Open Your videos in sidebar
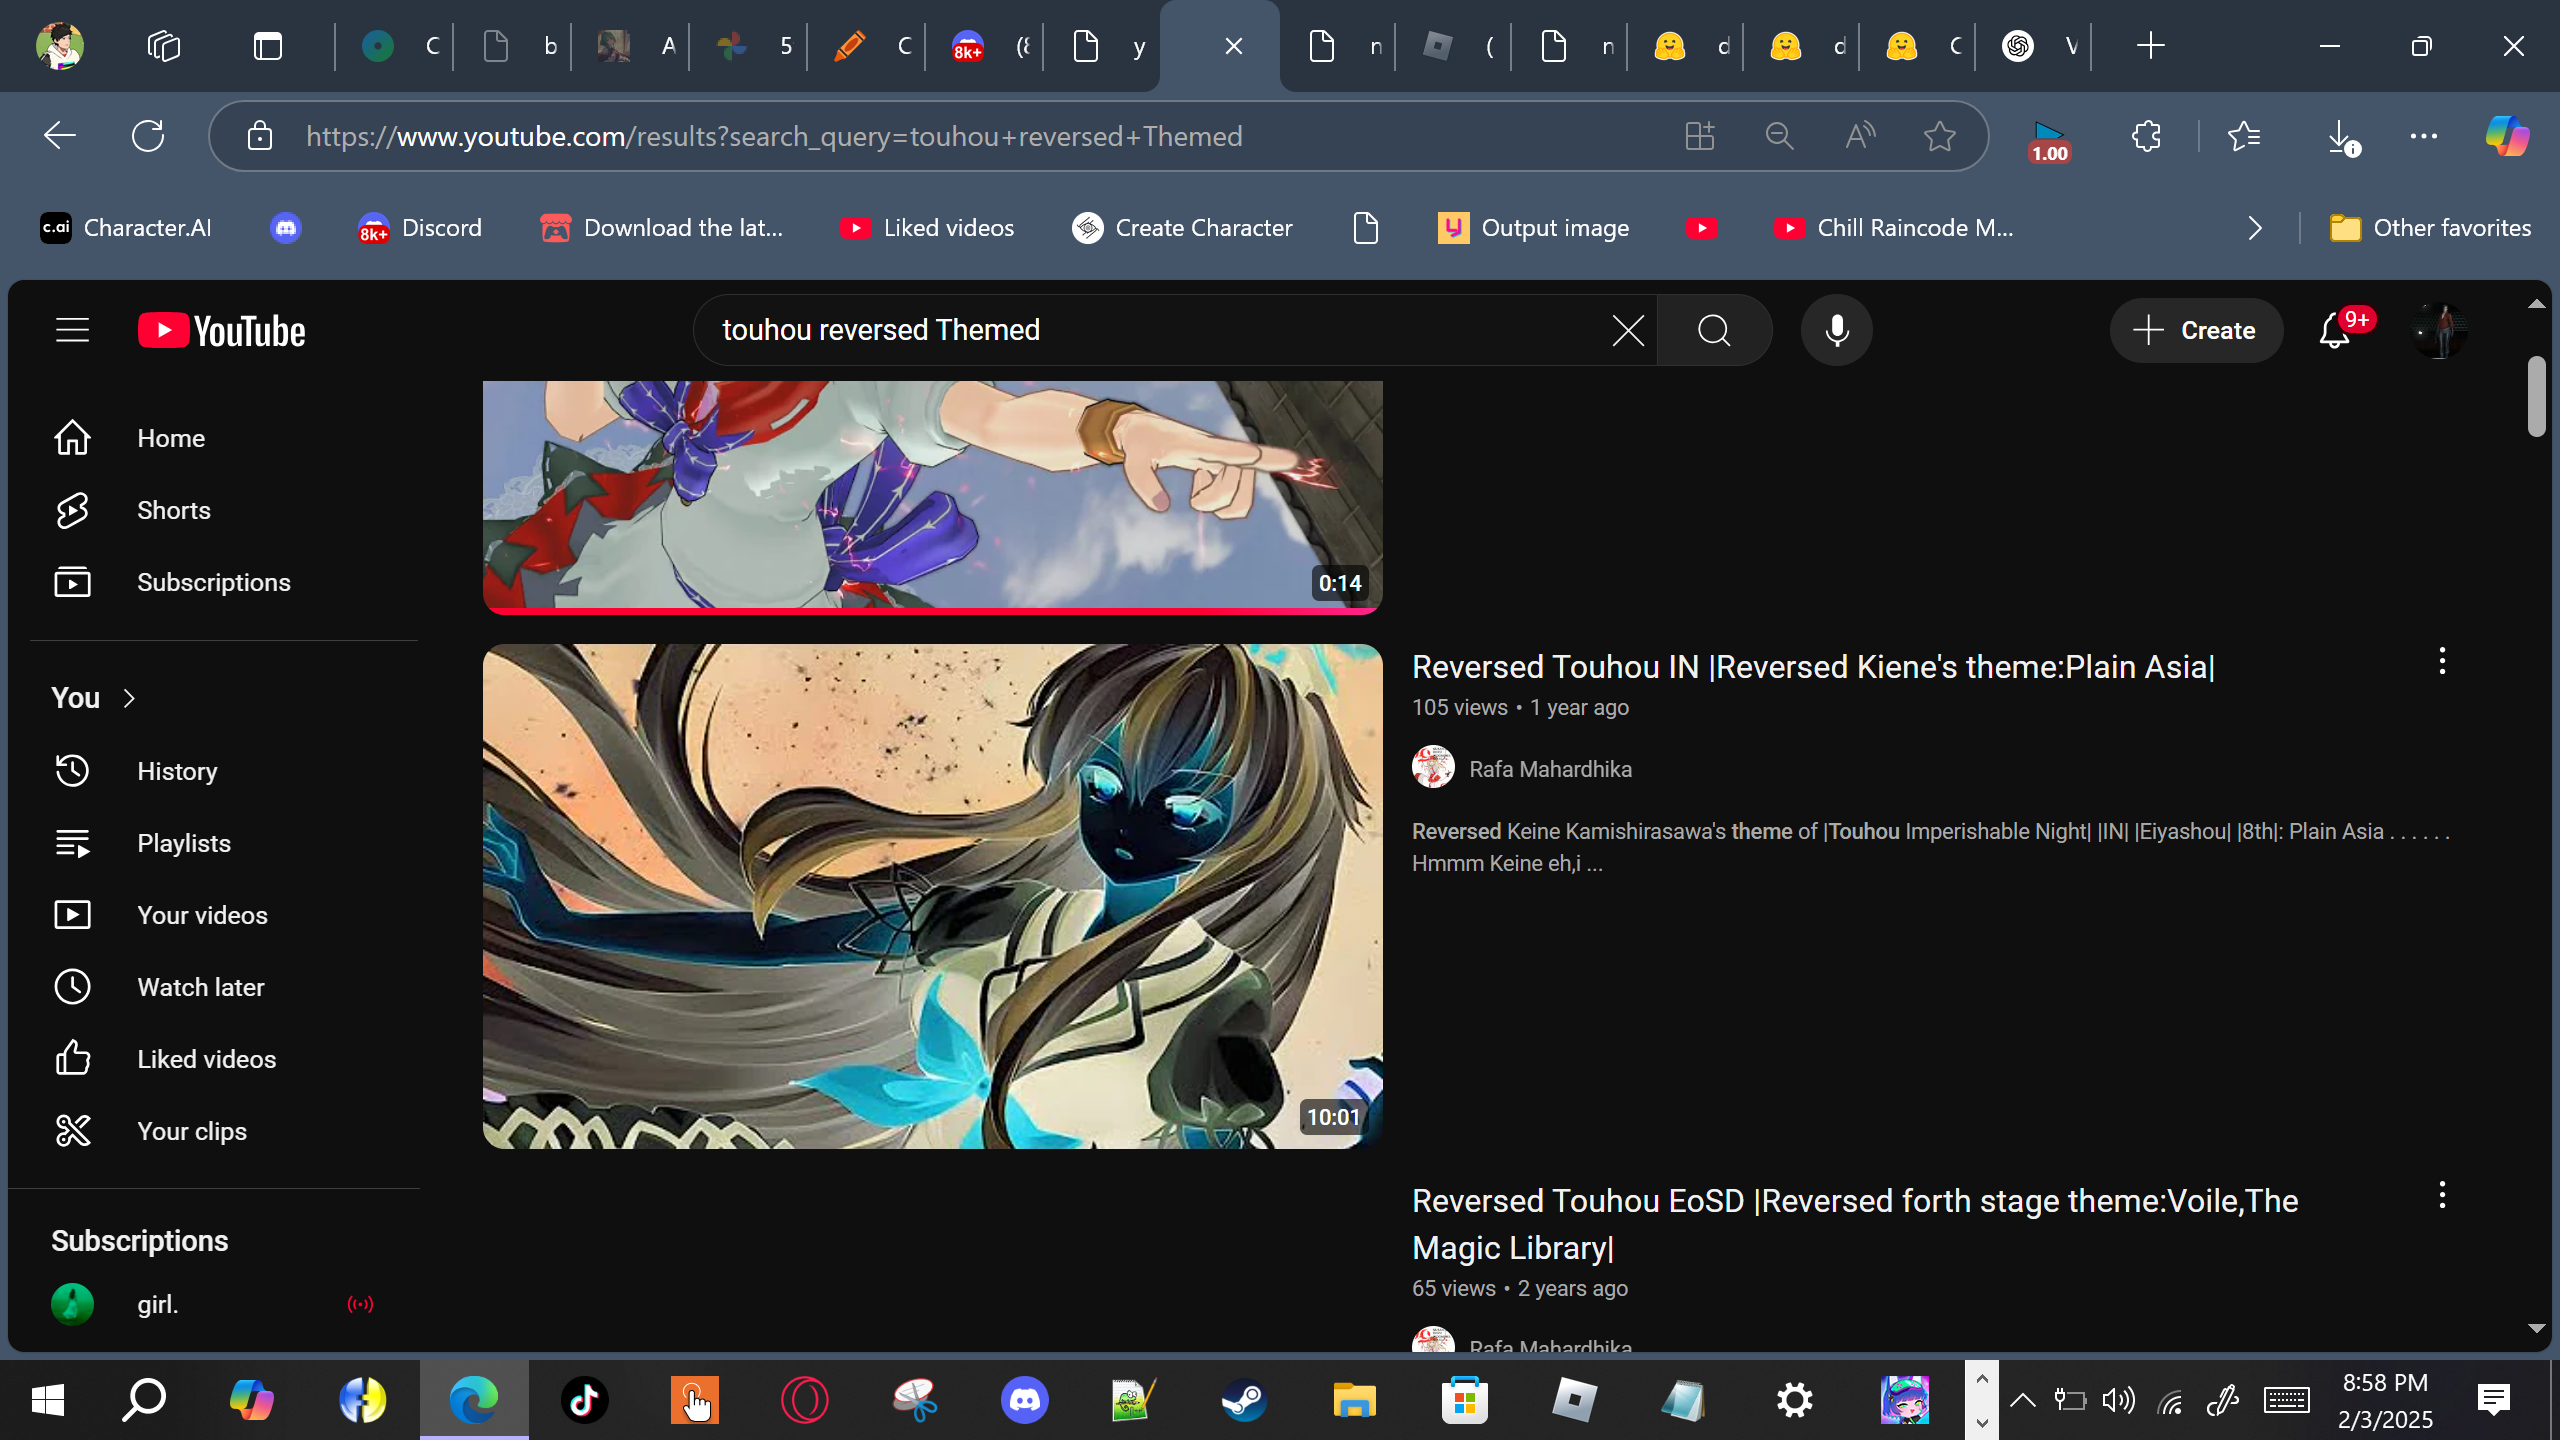This screenshot has height=1440, width=2560. point(223,915)
